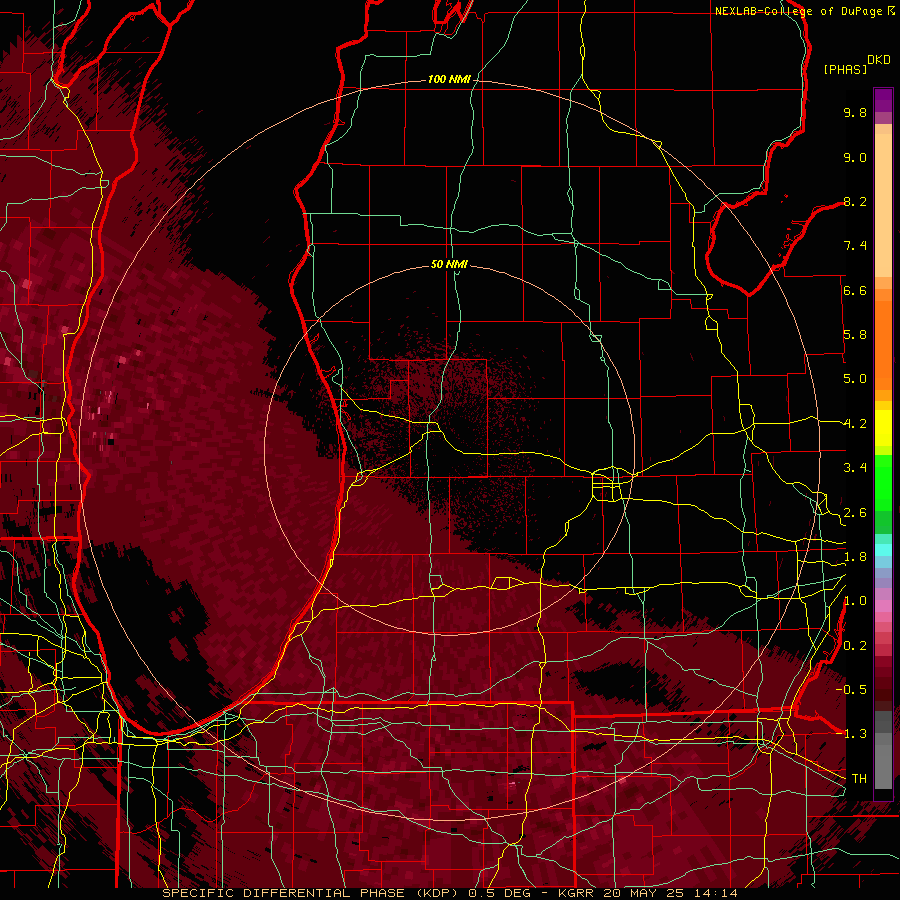The width and height of the screenshot is (900, 900).
Task: Pick the yellow segment of the color scale
Action: pos(883,428)
